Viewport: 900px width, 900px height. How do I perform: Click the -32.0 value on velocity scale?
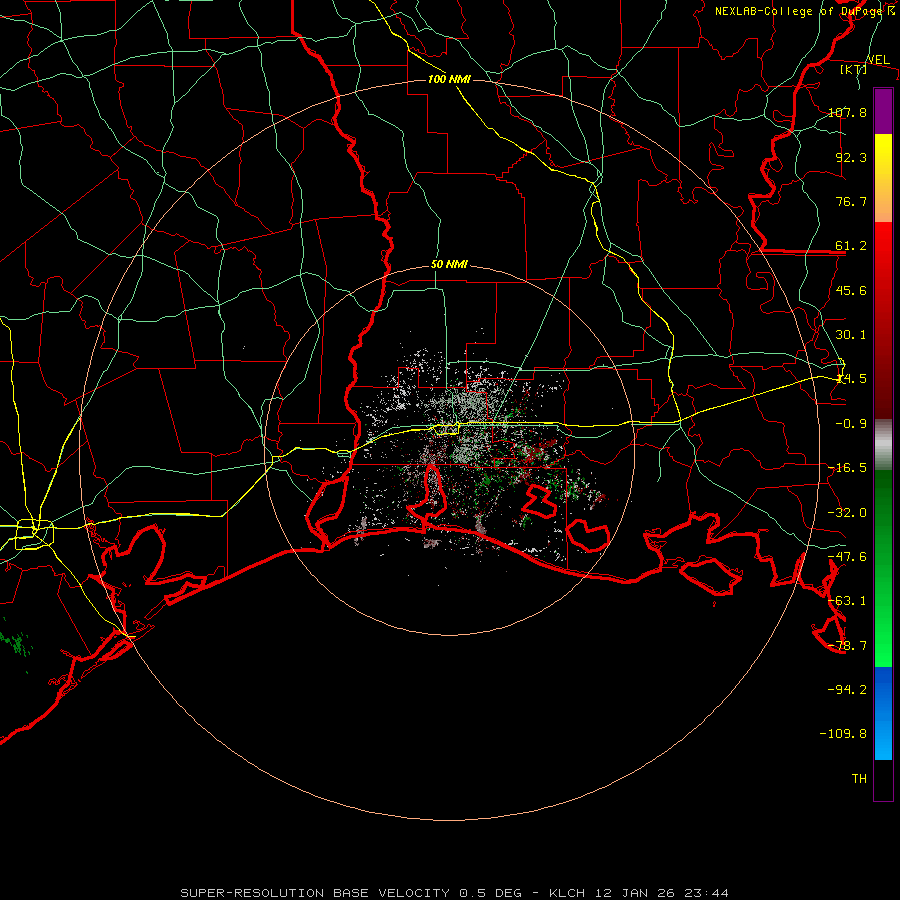pos(847,513)
